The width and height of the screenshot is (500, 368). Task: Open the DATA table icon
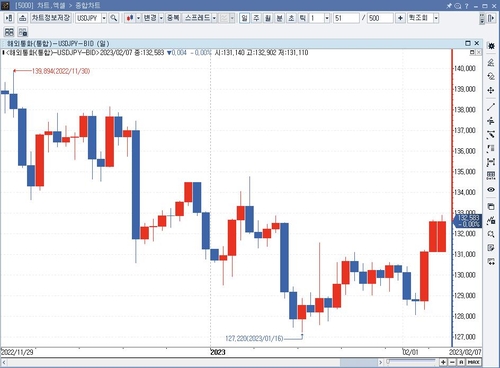tap(491, 176)
